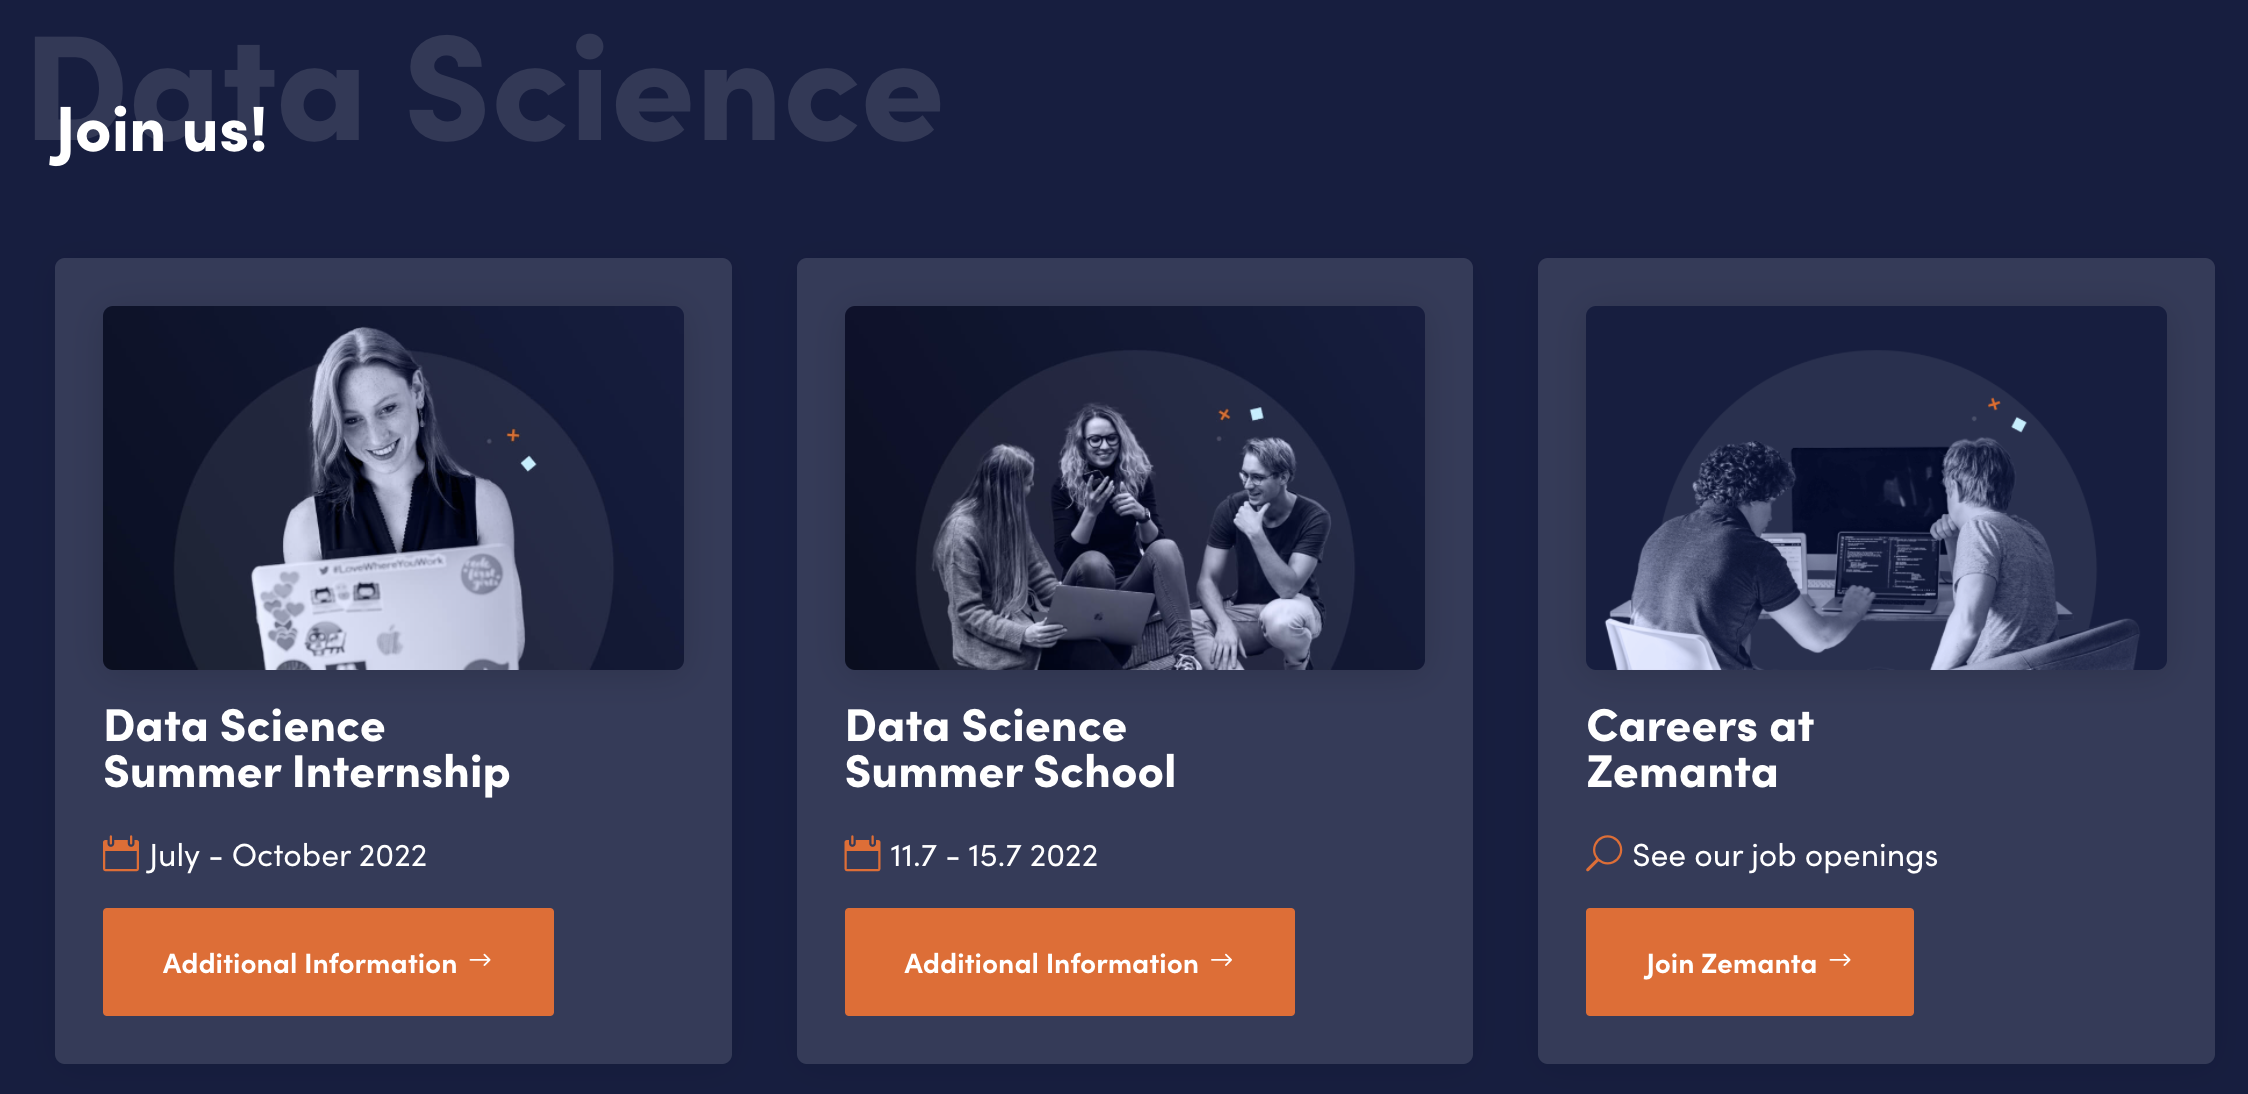Click the Join Zemanta button
2248x1094 pixels.
pyautogui.click(x=1749, y=961)
